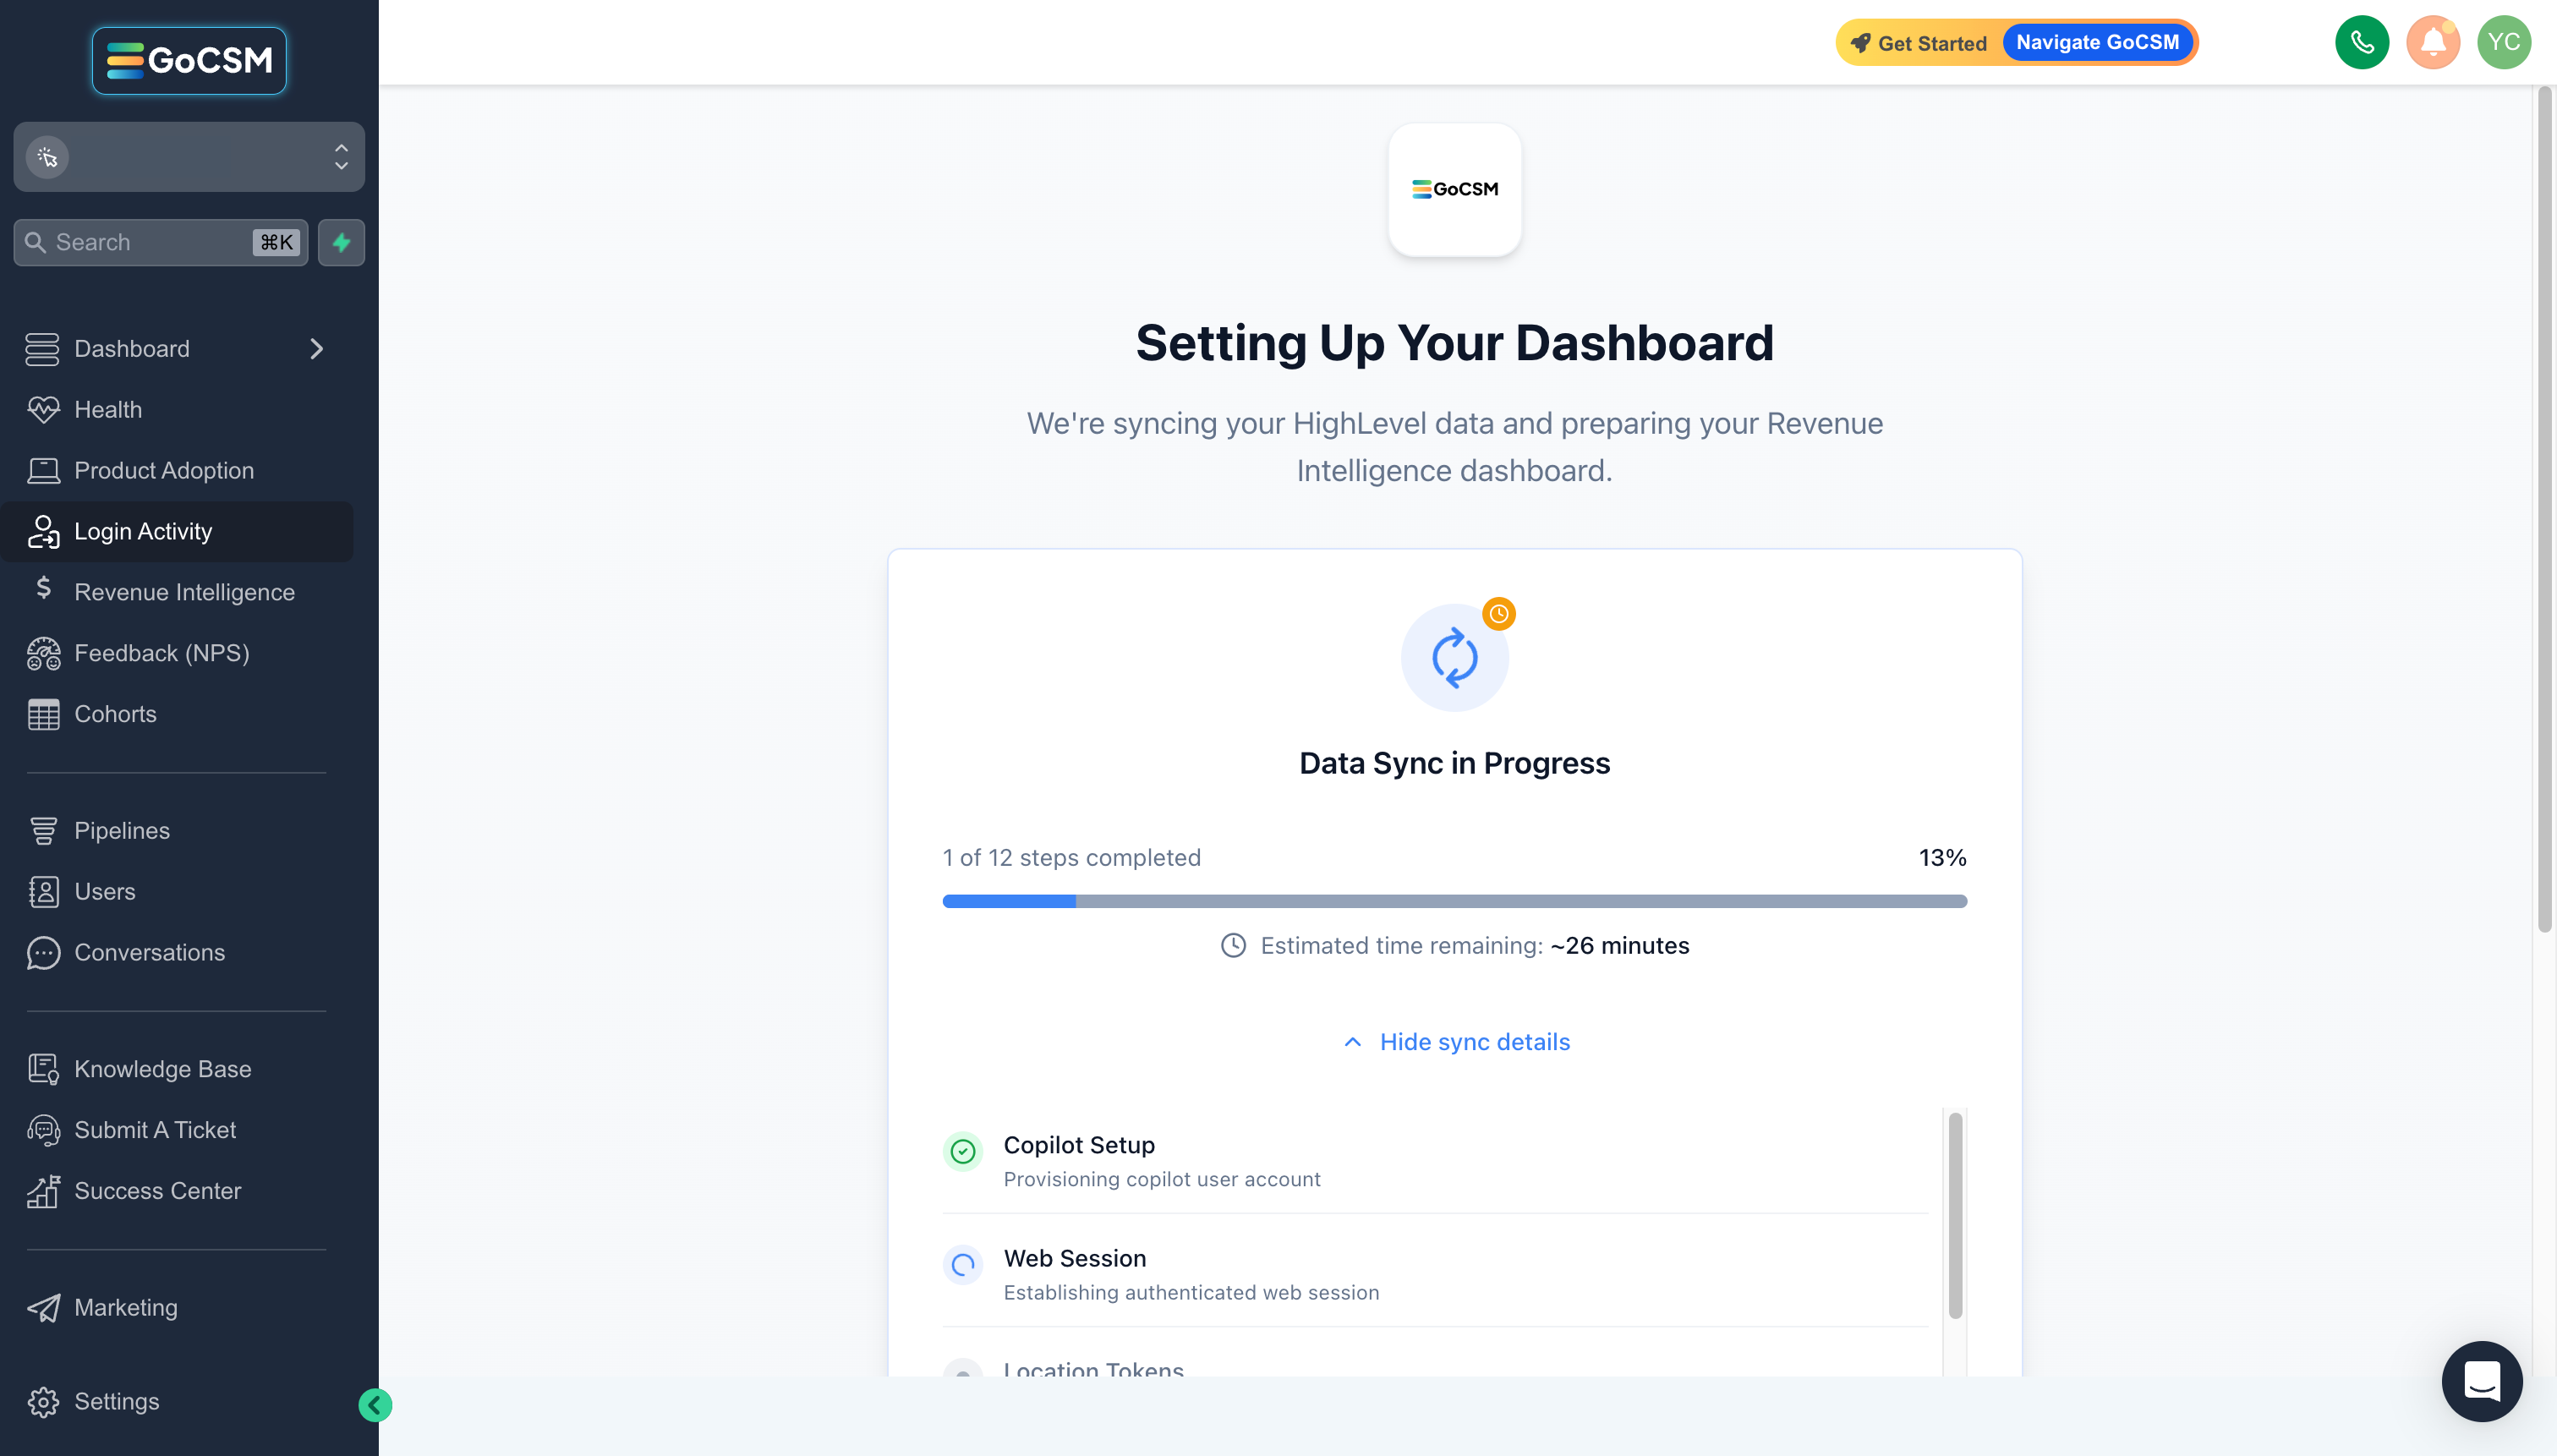Click Hide sync details link

(1475, 1042)
